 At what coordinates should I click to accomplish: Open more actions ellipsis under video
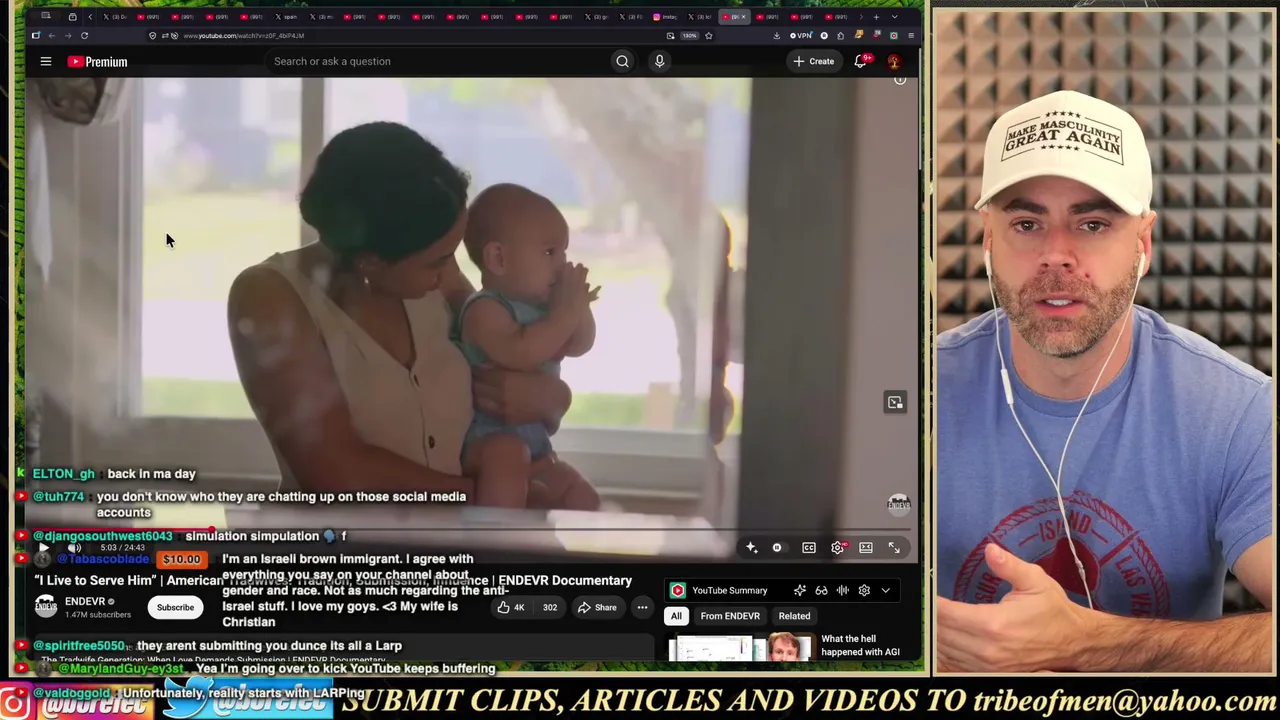click(x=642, y=607)
